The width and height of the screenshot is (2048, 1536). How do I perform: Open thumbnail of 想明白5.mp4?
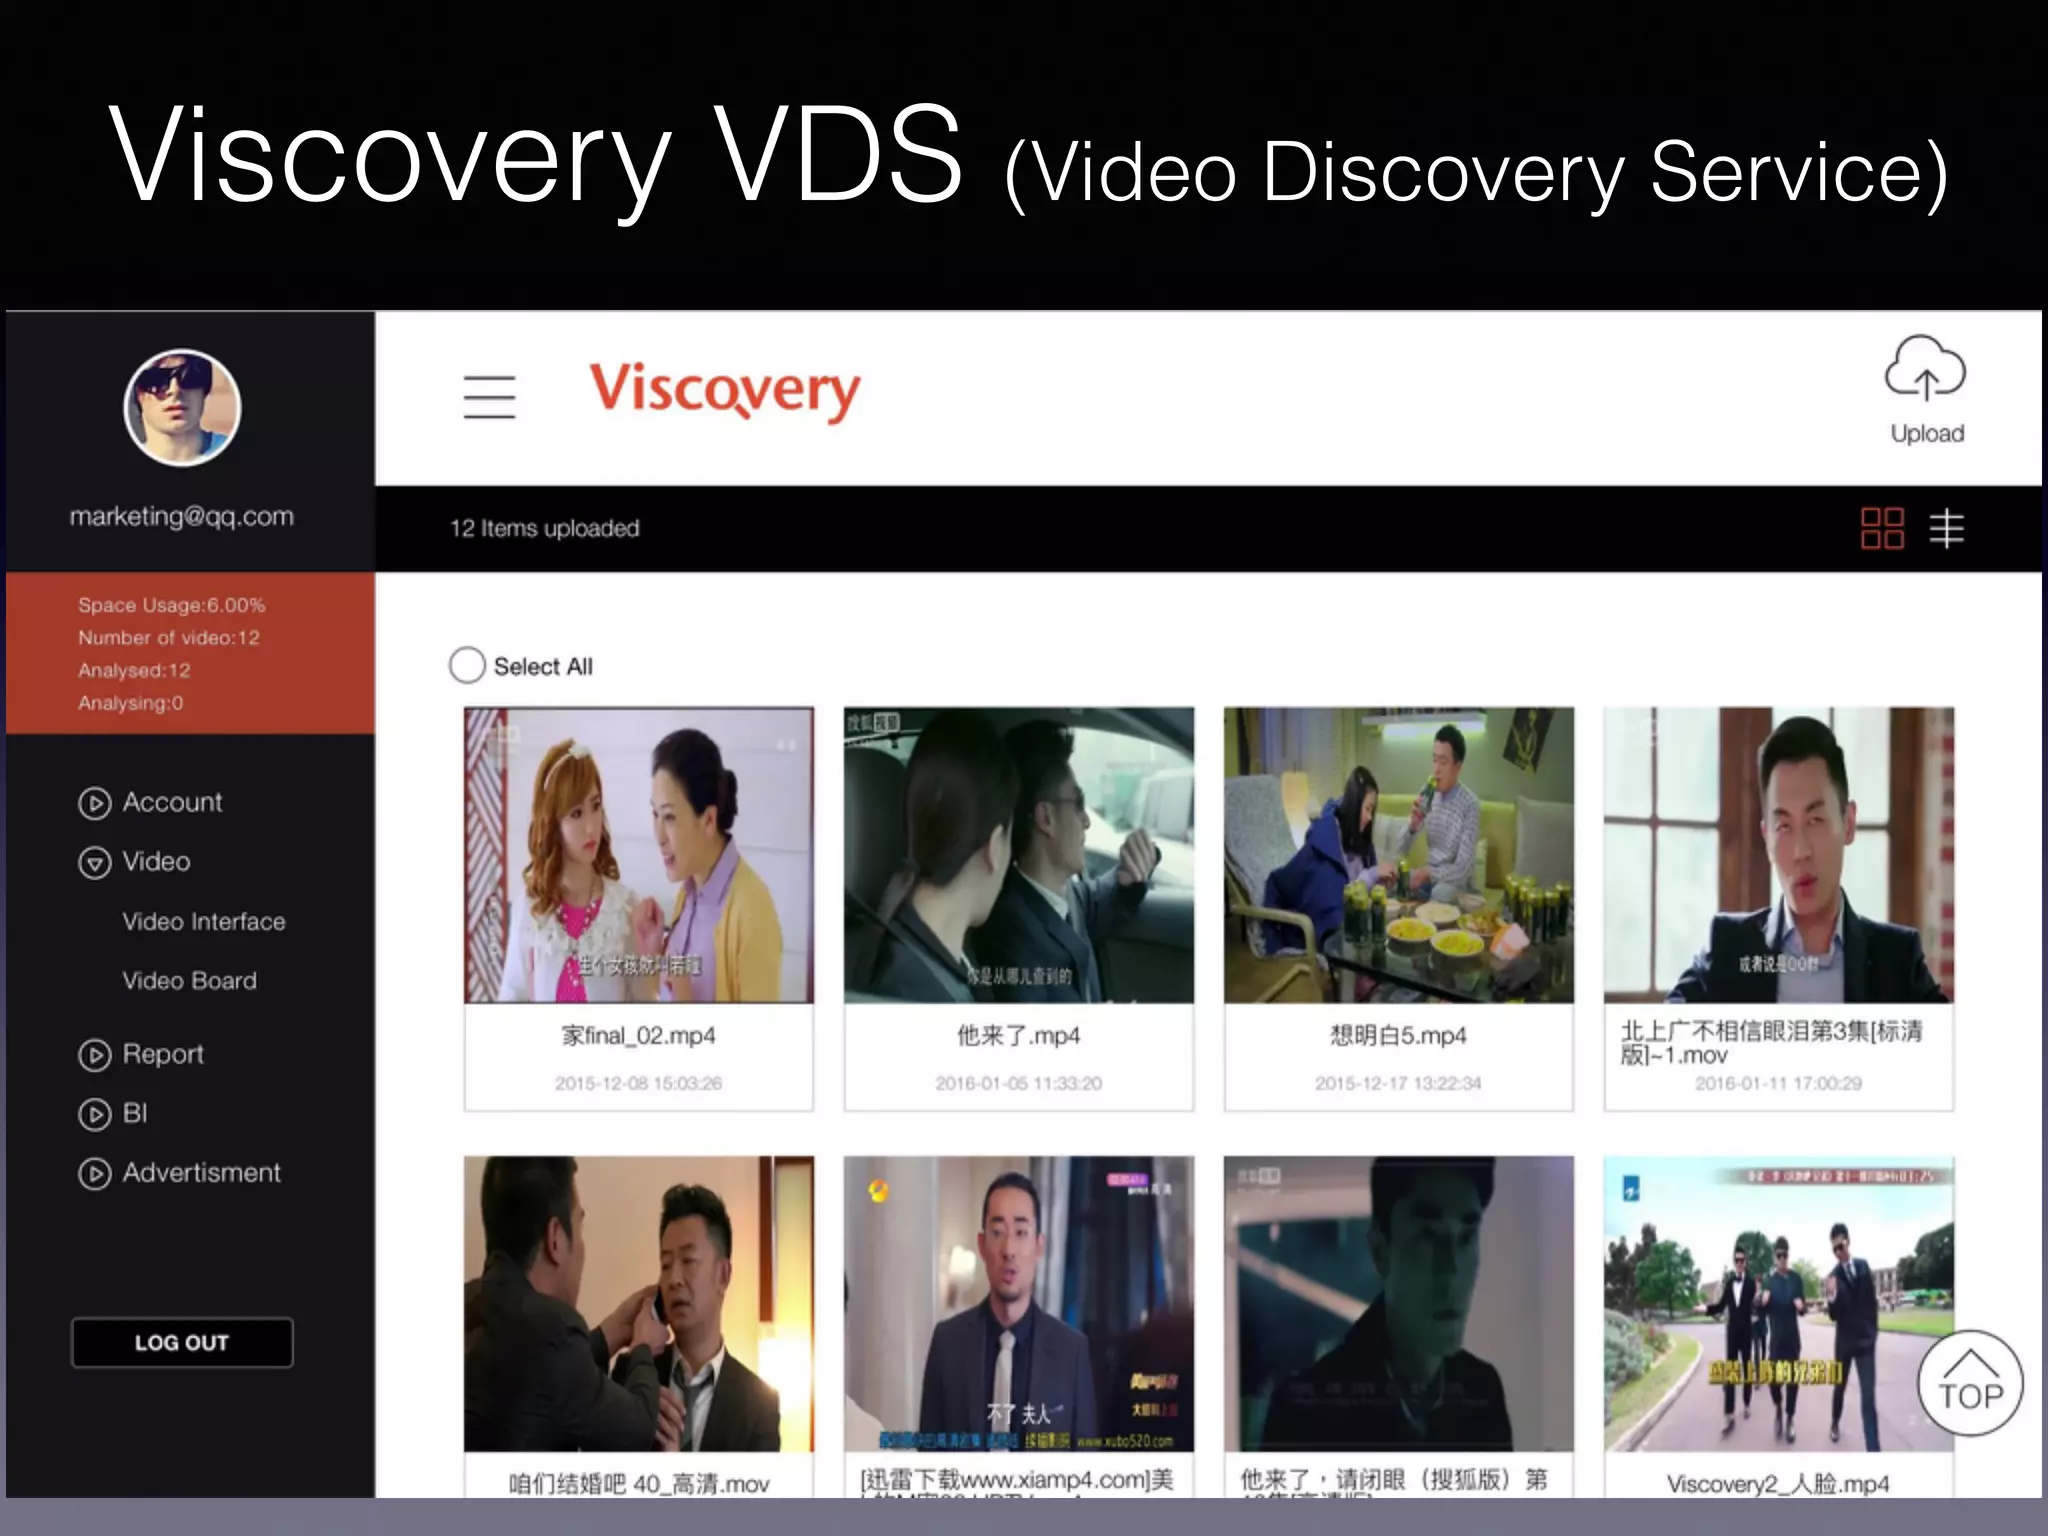point(1399,855)
